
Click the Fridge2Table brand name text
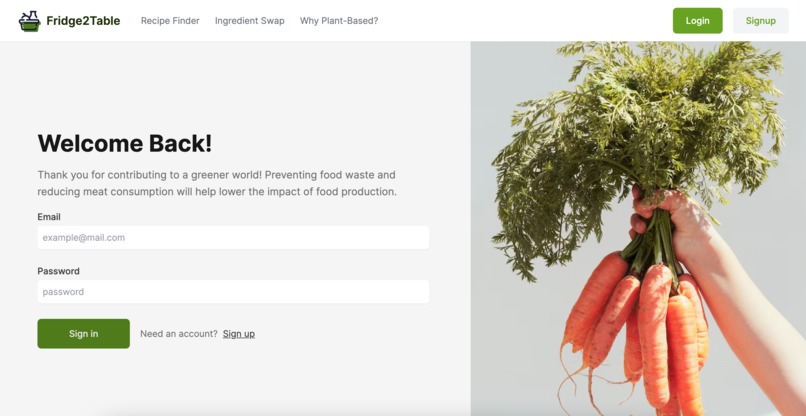[83, 21]
